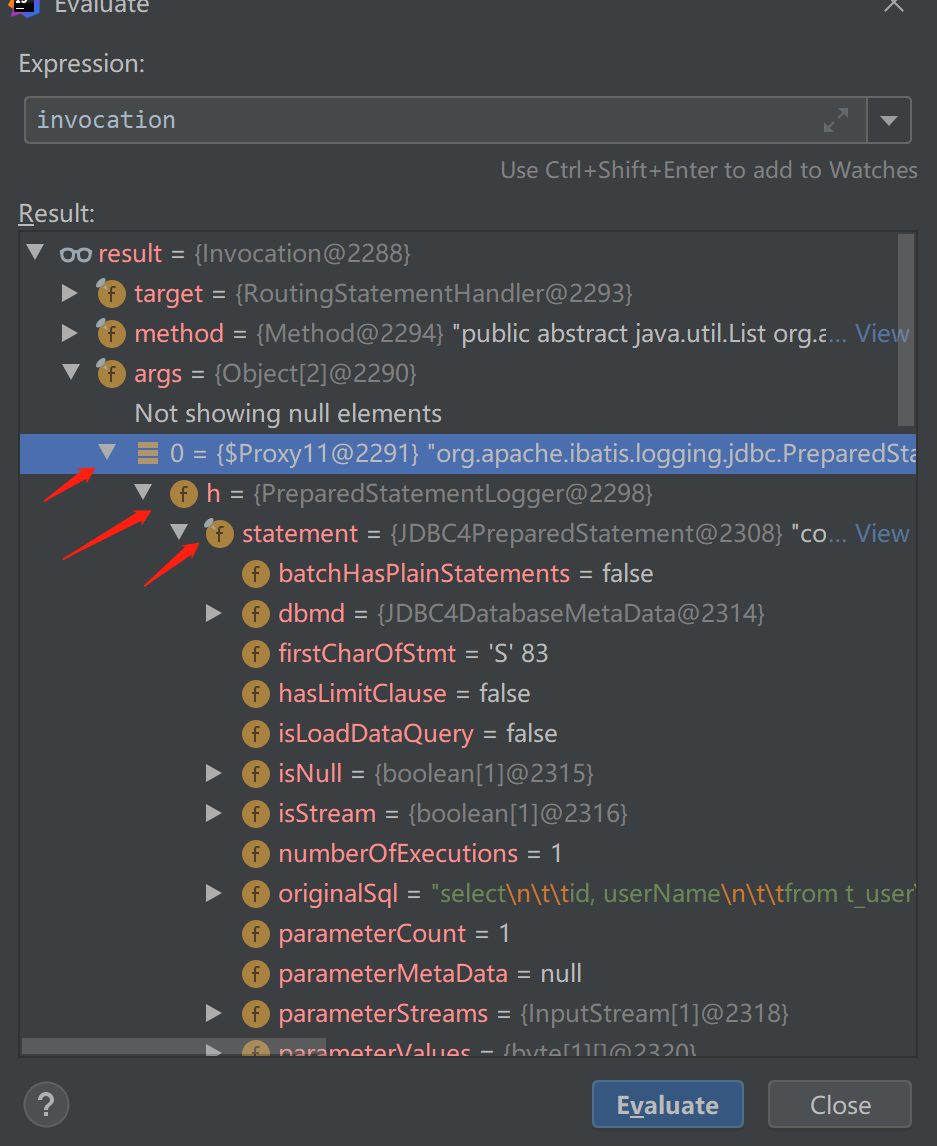The image size is (937, 1146).
Task: Collapse the args array node
Action: (71, 373)
